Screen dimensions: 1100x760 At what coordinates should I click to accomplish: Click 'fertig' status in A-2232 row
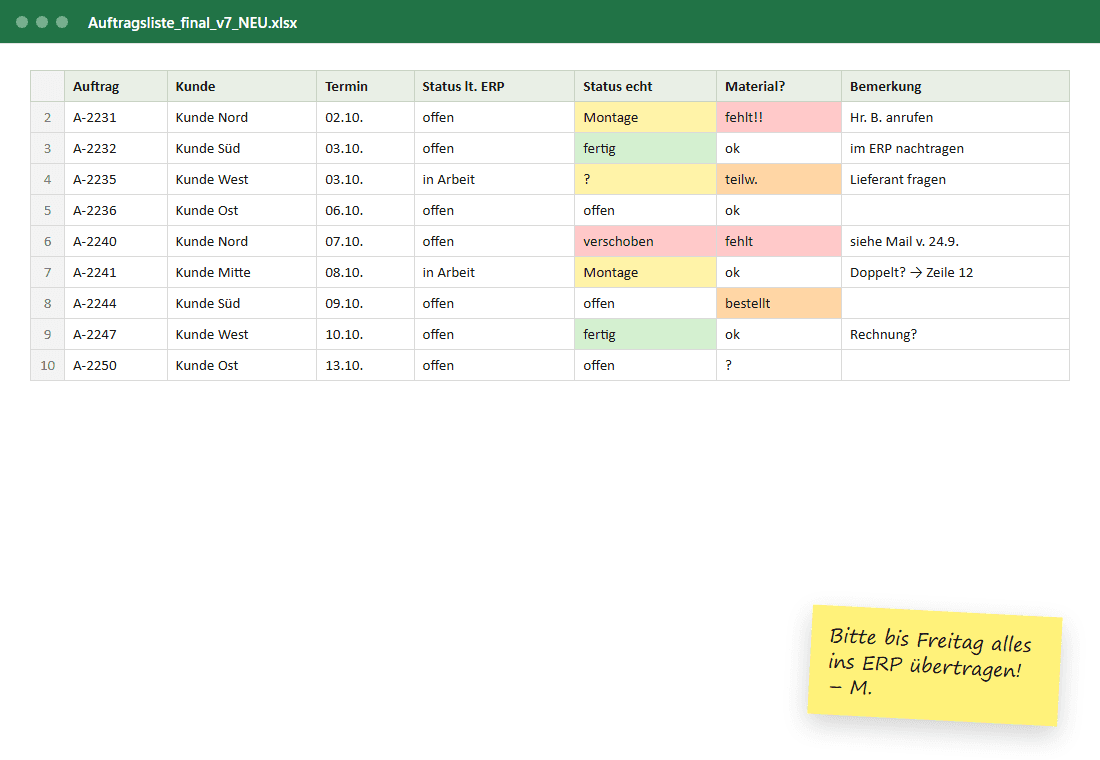(x=645, y=148)
